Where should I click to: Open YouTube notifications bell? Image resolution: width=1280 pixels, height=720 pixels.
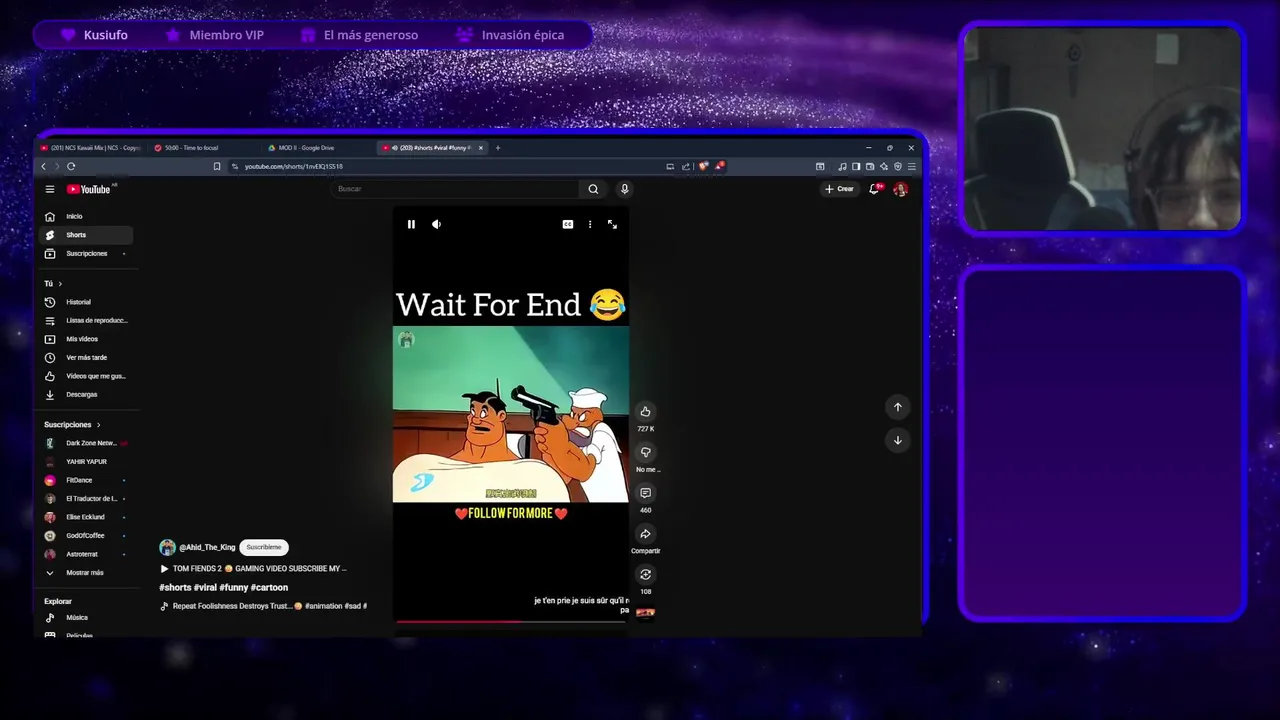[874, 189]
